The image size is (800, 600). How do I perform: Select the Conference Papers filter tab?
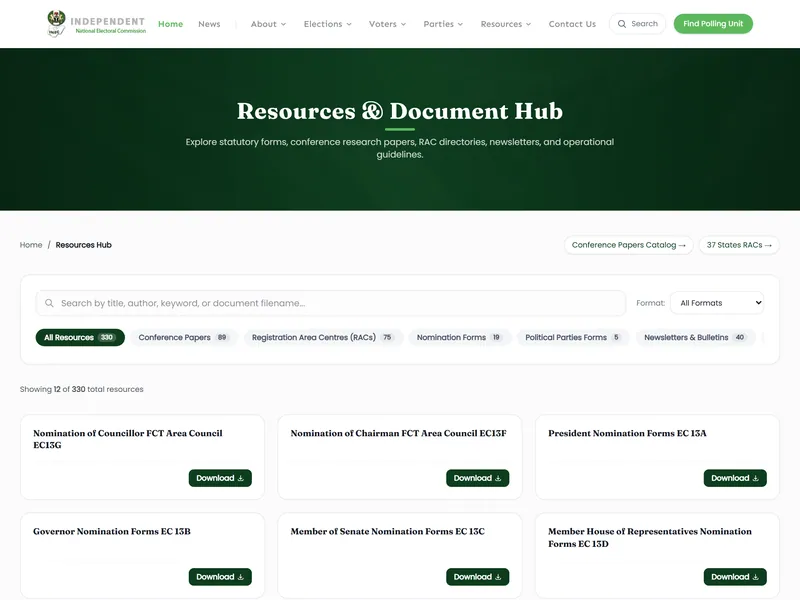coord(184,337)
